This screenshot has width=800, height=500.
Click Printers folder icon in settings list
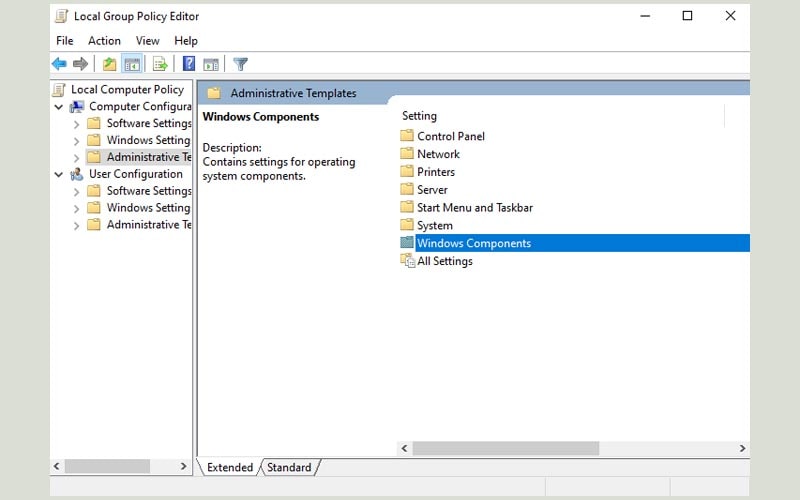tap(407, 171)
